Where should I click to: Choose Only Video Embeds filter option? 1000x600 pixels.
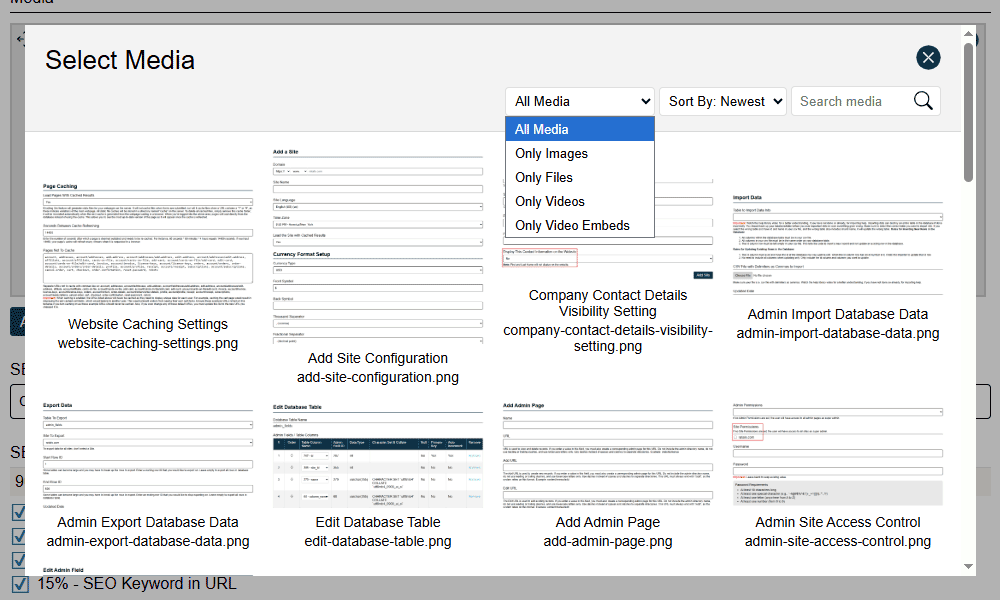pyautogui.click(x=580, y=226)
